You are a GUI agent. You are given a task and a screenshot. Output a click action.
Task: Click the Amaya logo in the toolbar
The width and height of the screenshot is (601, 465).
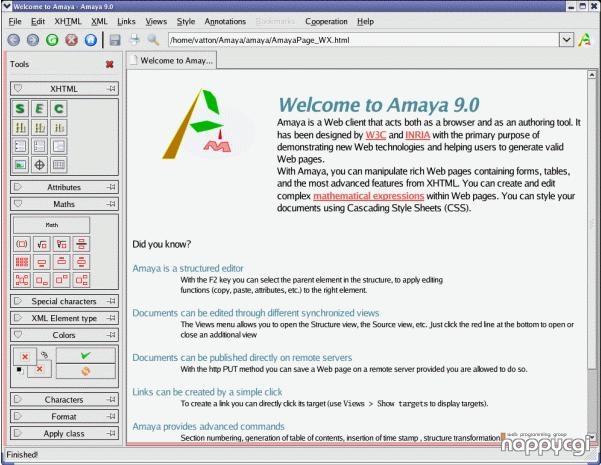[585, 39]
